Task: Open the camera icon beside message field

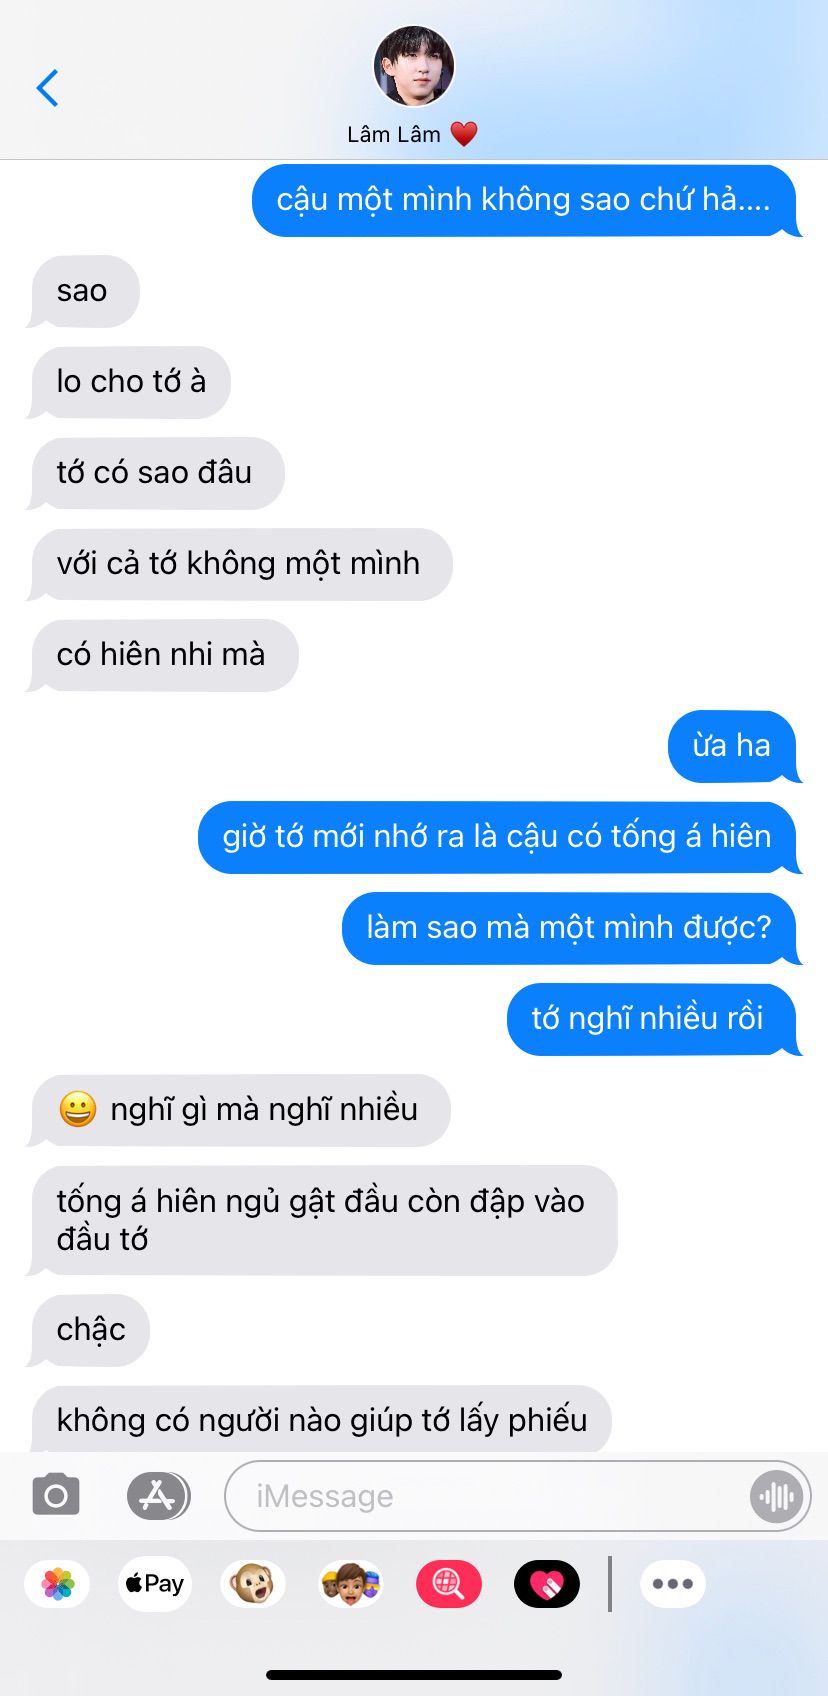Action: click(56, 1496)
